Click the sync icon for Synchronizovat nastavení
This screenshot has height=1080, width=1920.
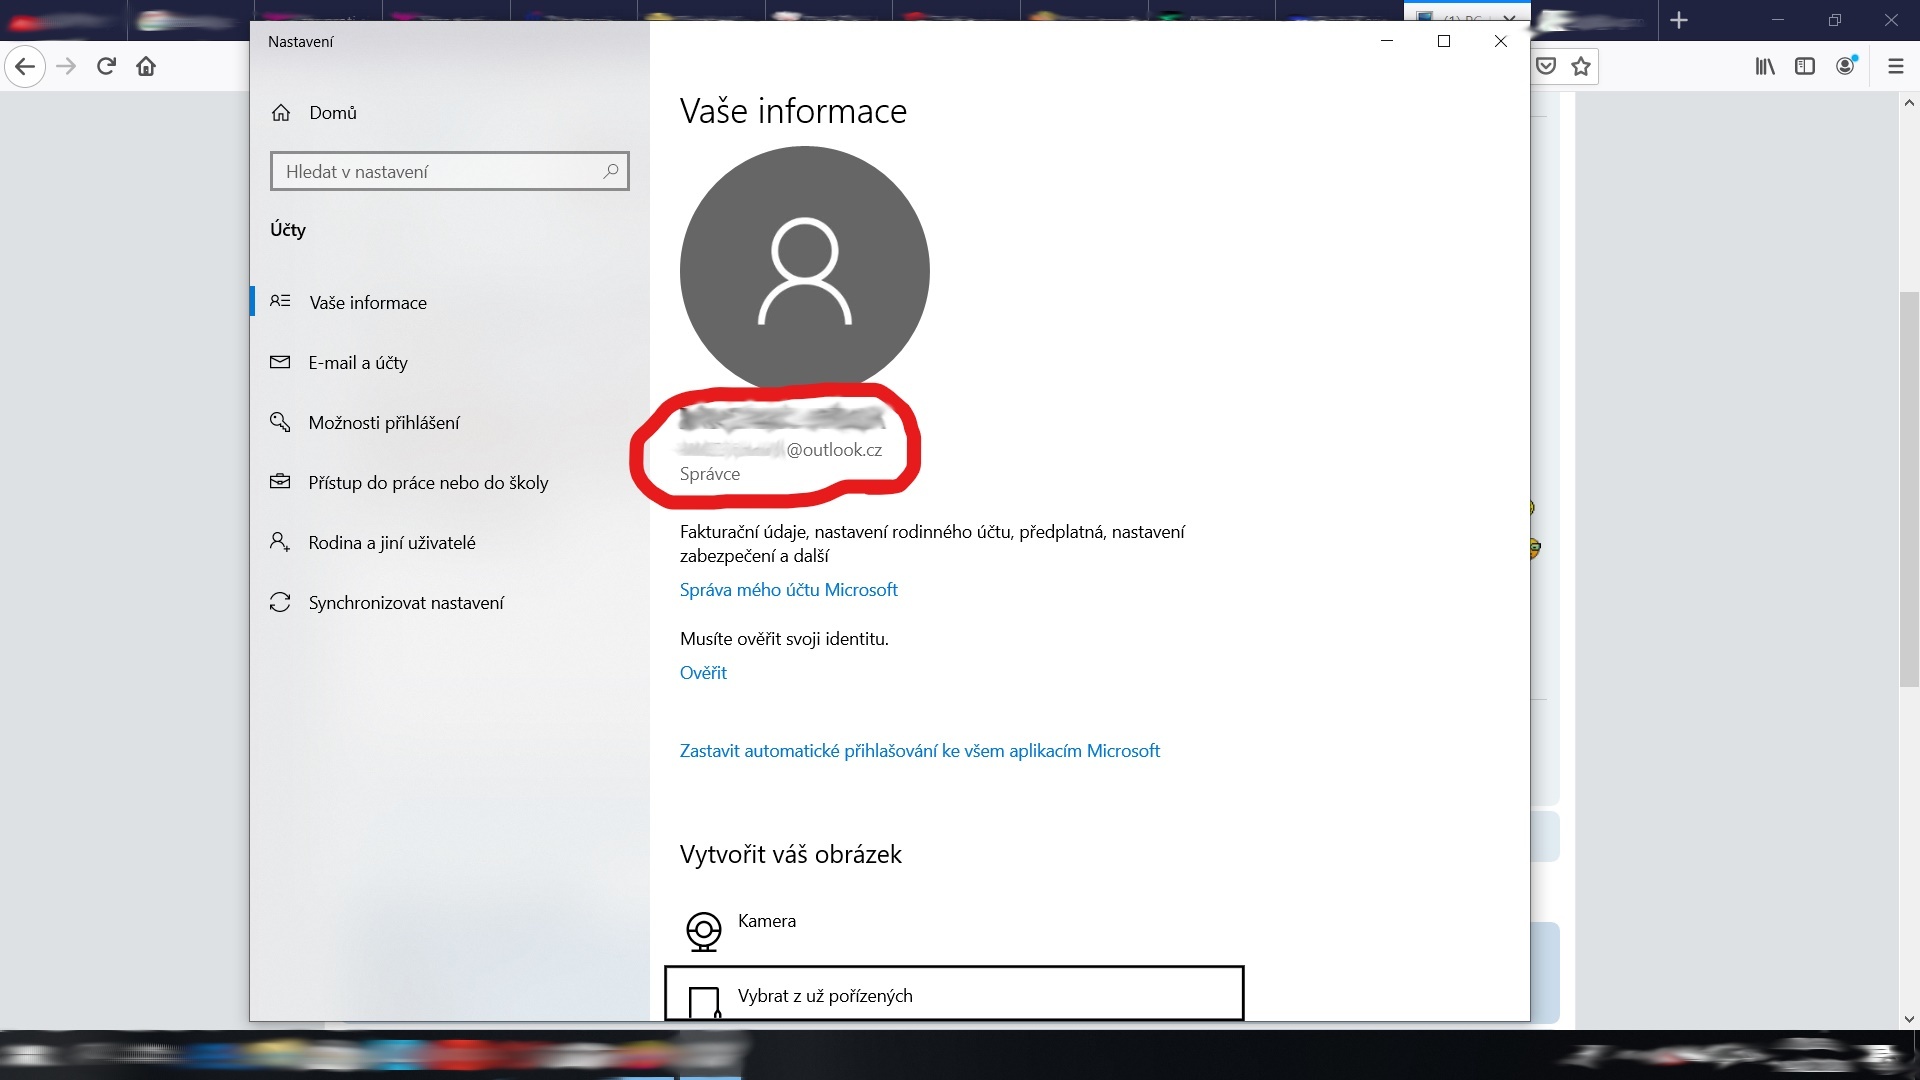tap(280, 602)
